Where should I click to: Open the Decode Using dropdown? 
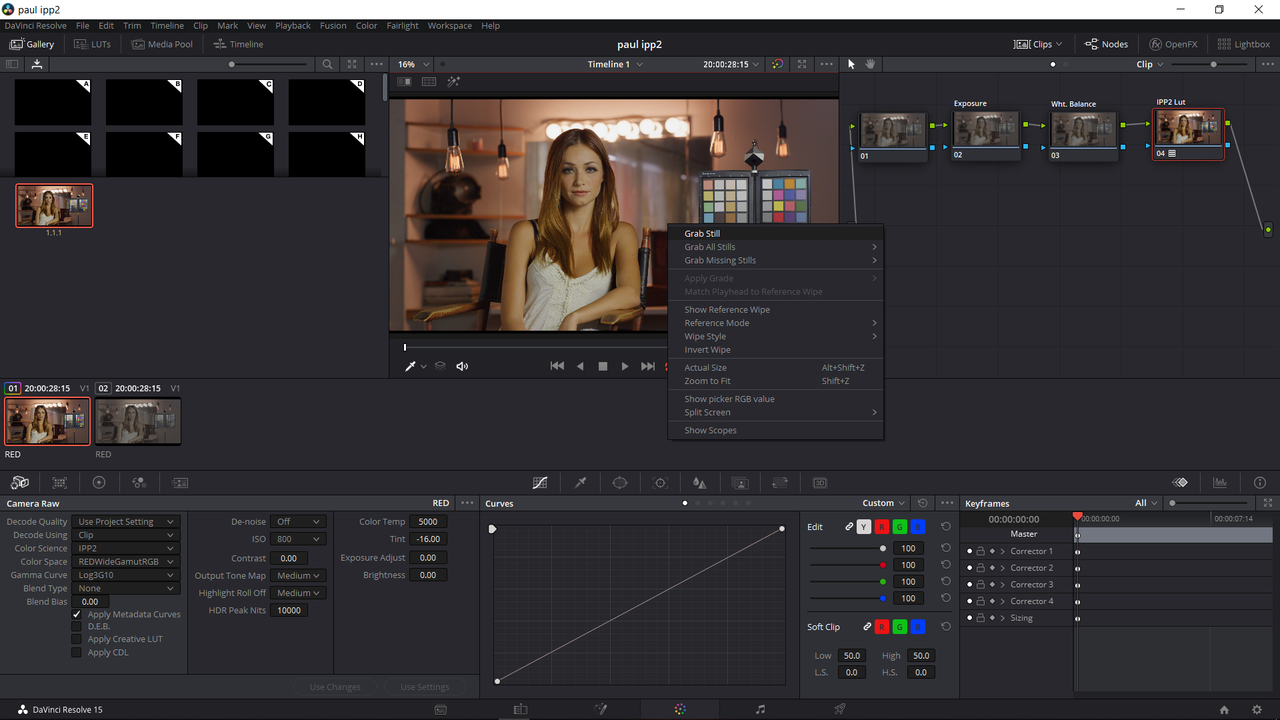click(x=126, y=535)
